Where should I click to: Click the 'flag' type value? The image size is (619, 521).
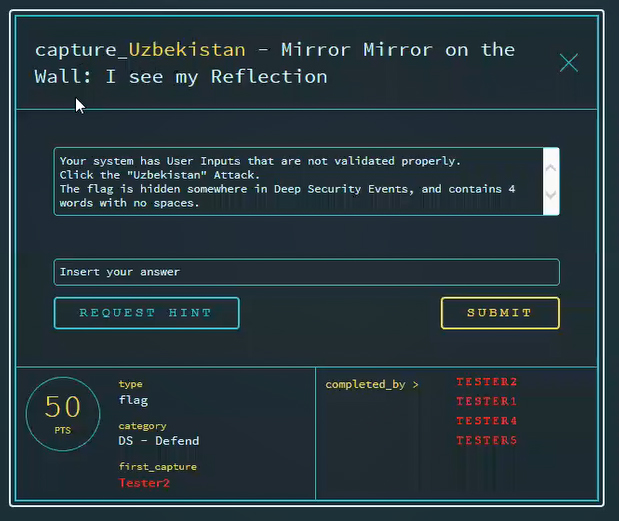coord(132,400)
